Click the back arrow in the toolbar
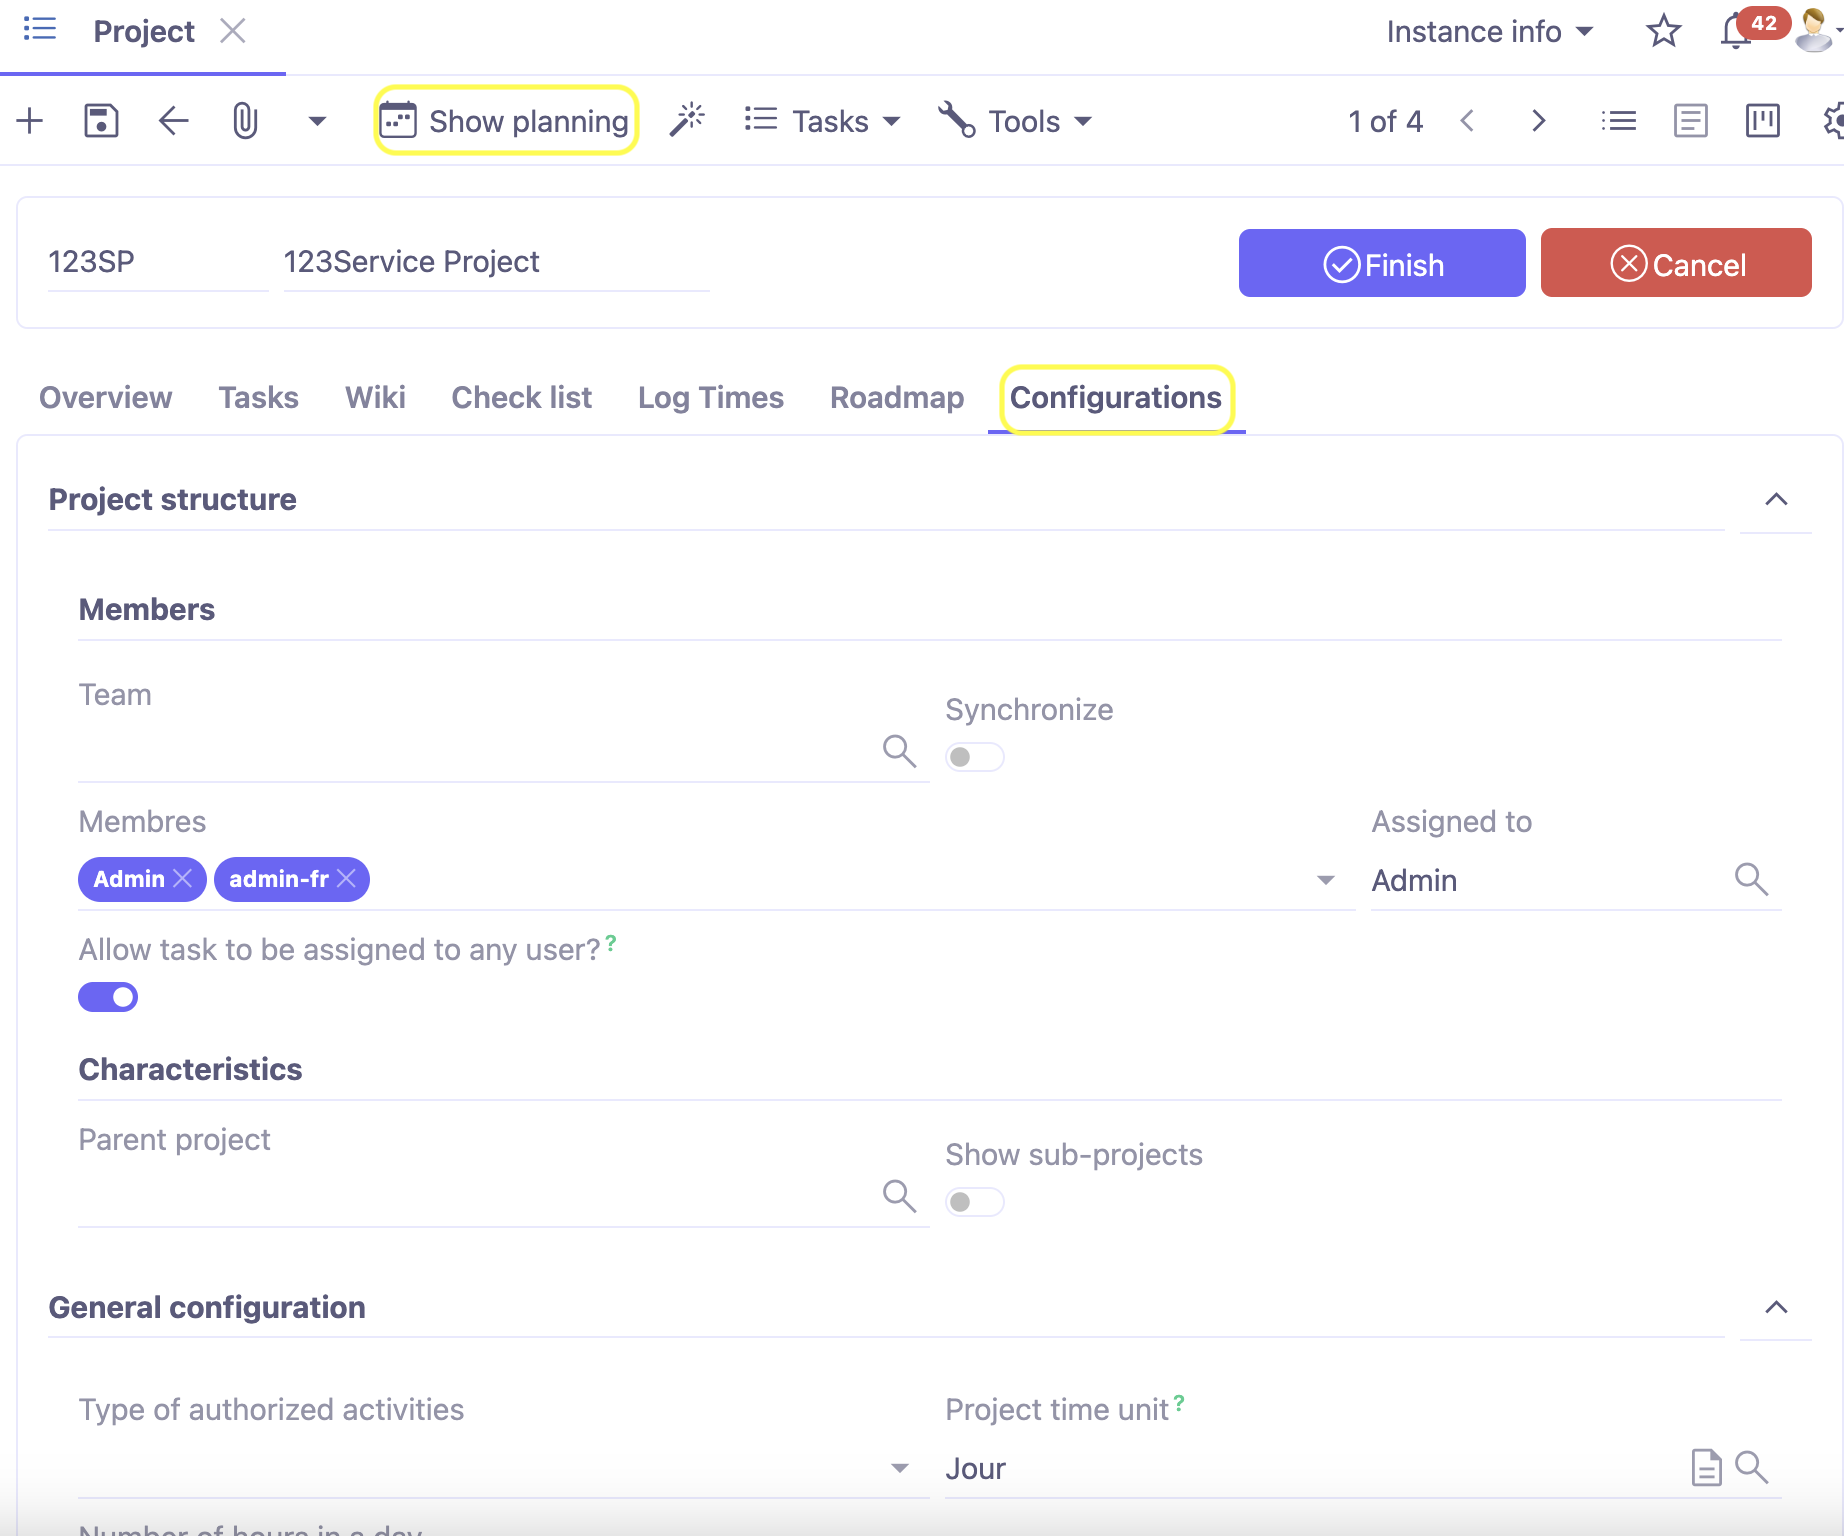This screenshot has width=1844, height=1536. coord(172,120)
